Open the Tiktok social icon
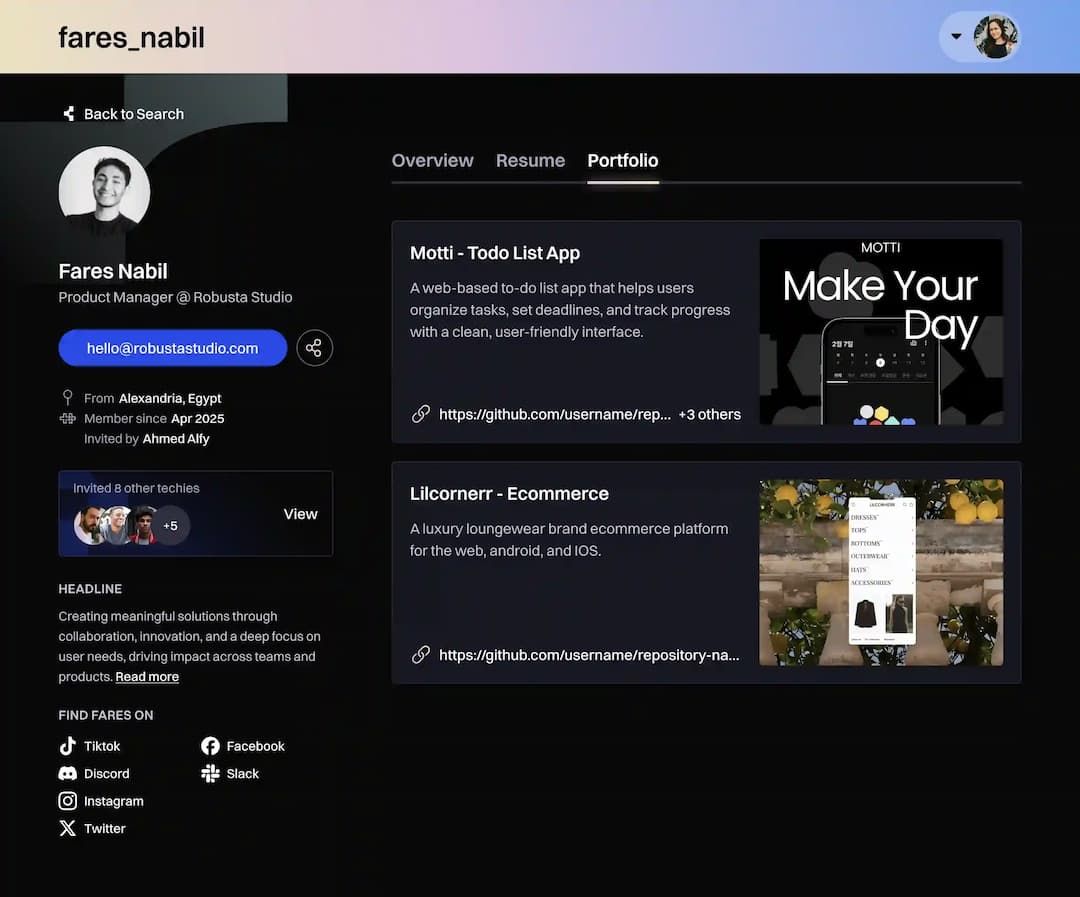 [68, 746]
